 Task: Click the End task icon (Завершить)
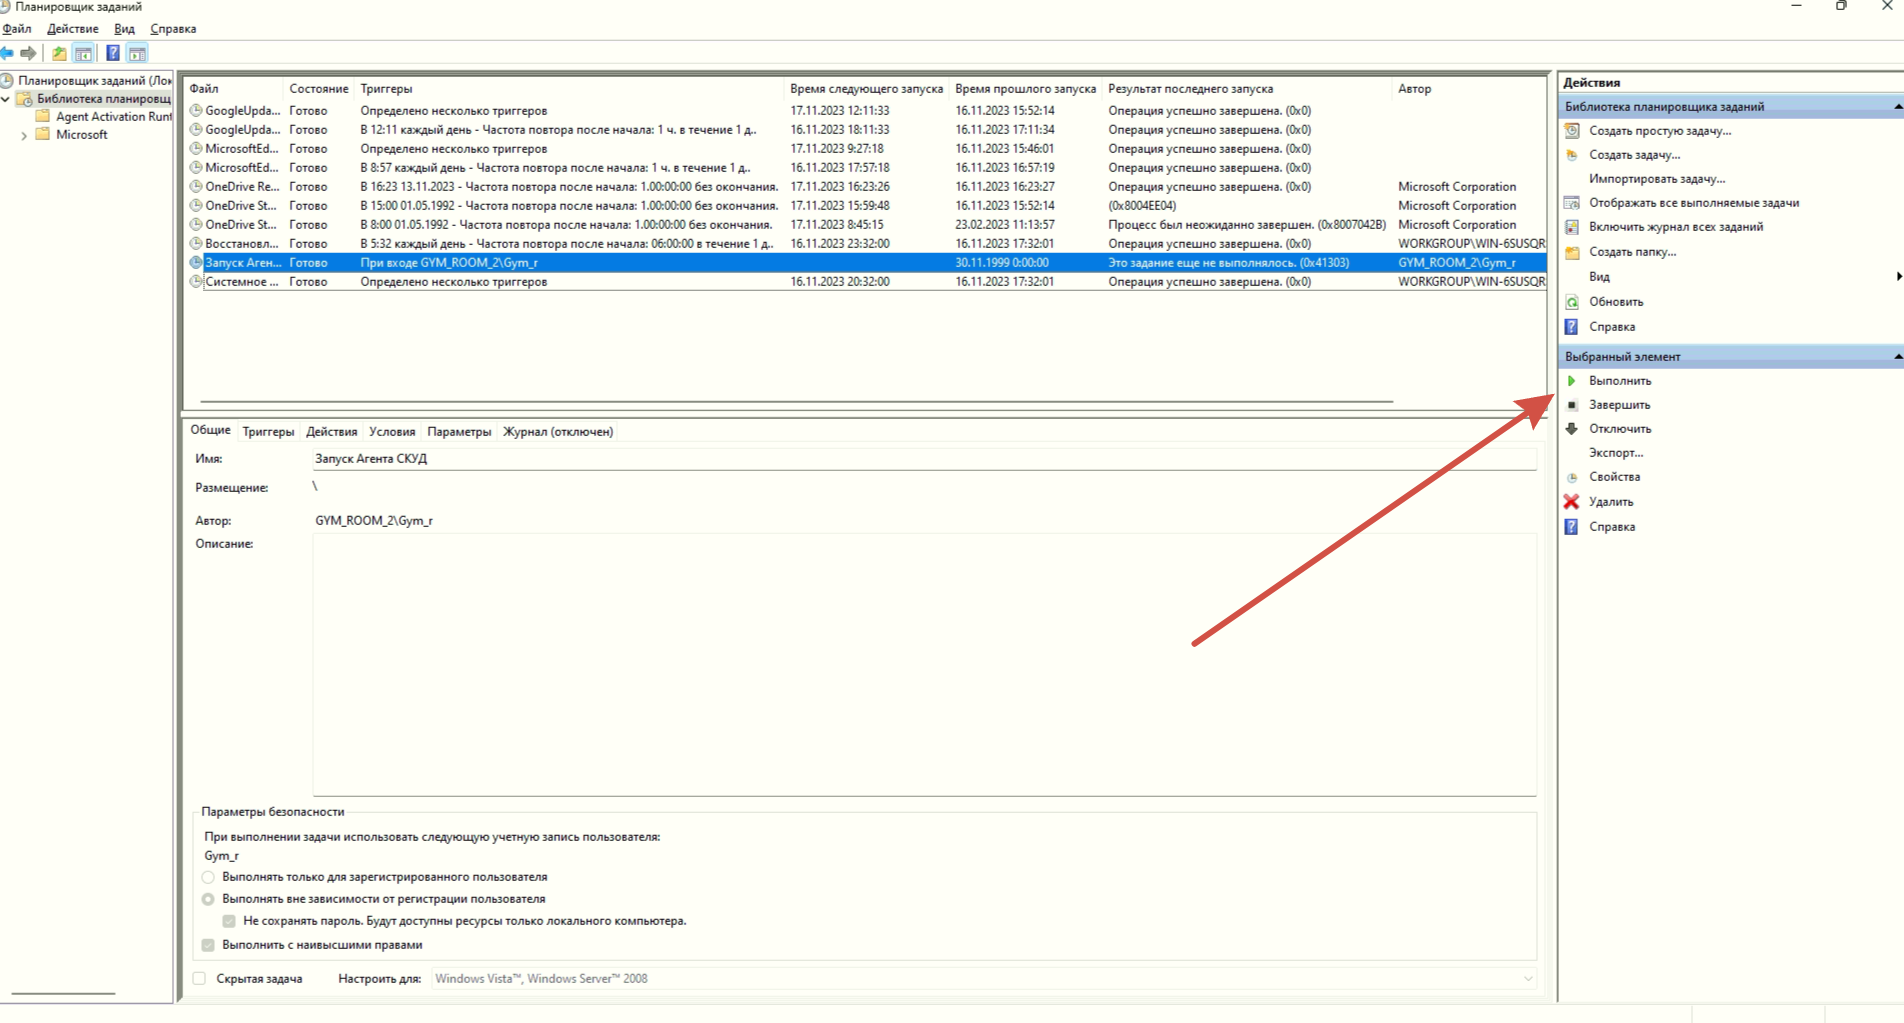pos(1572,405)
